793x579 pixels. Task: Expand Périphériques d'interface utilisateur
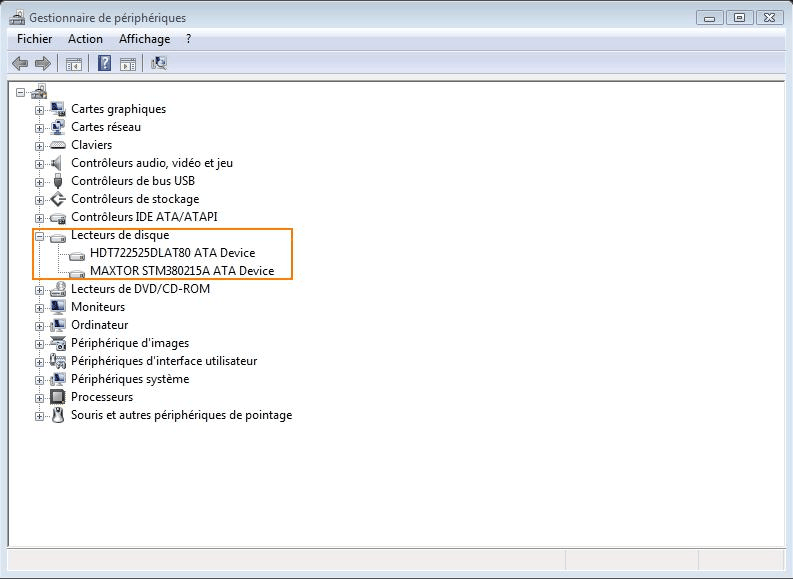39,362
